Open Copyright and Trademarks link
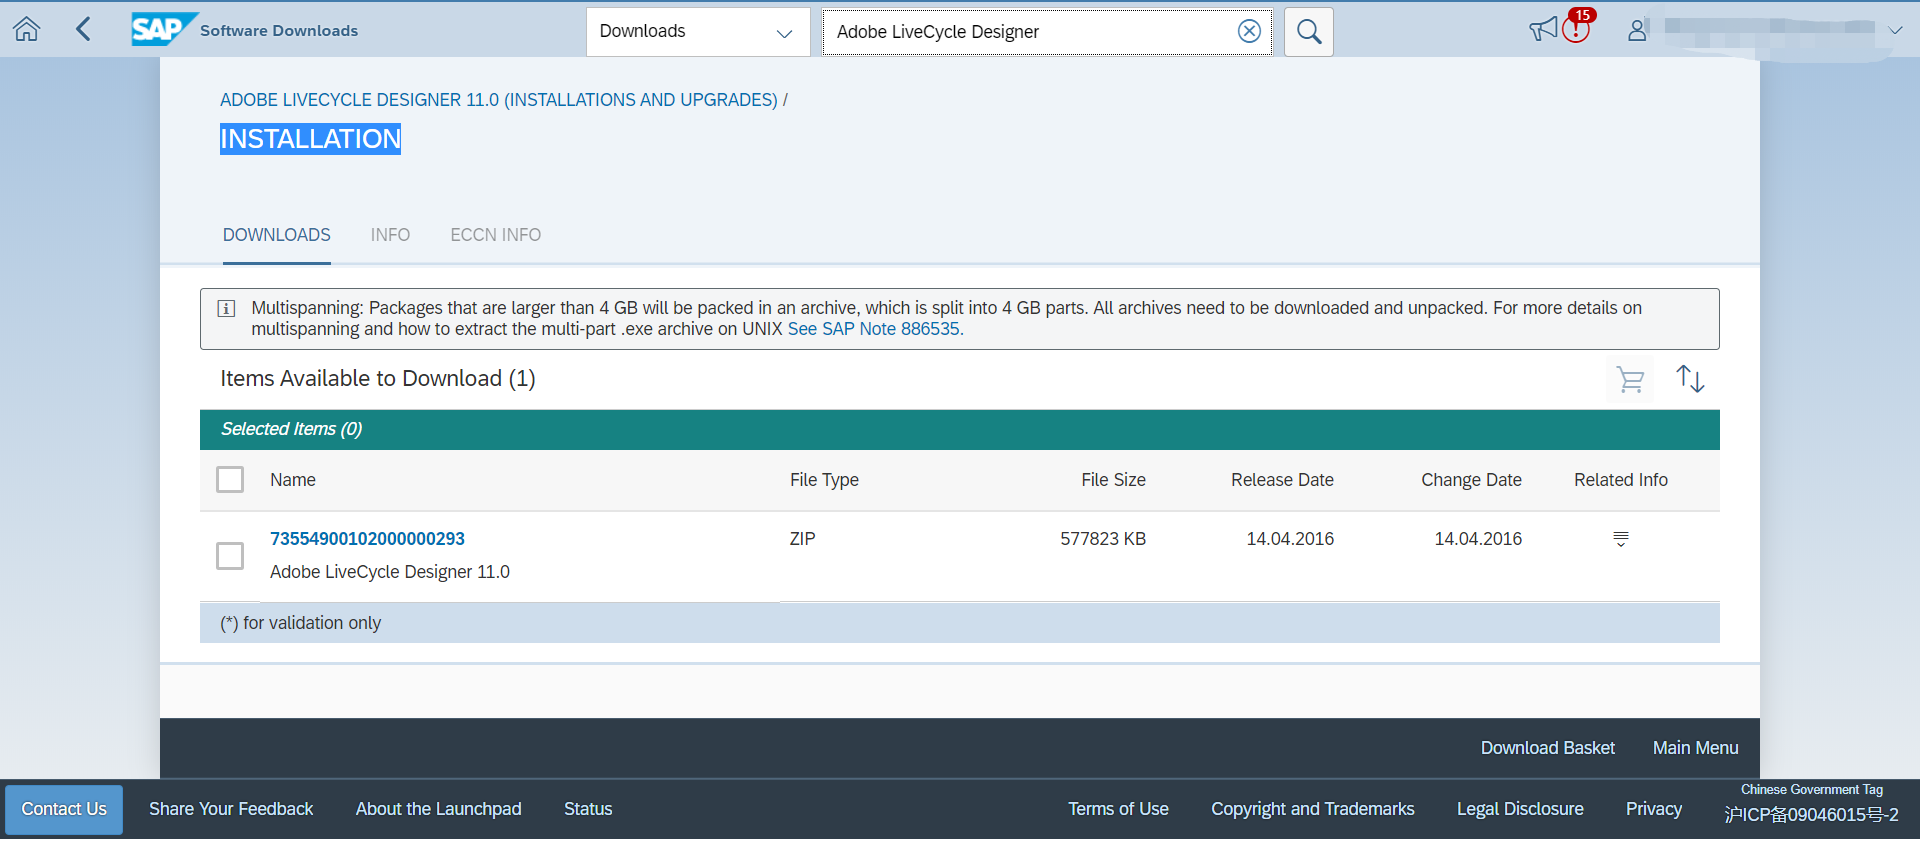This screenshot has width=1920, height=847. (1312, 809)
